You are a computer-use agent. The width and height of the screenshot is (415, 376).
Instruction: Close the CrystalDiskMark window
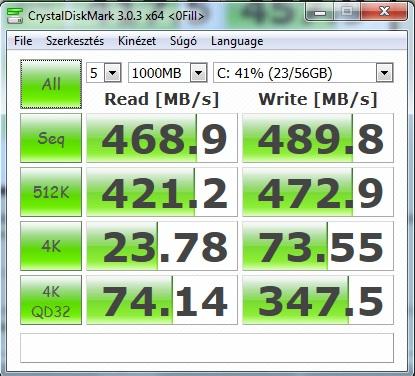384,12
